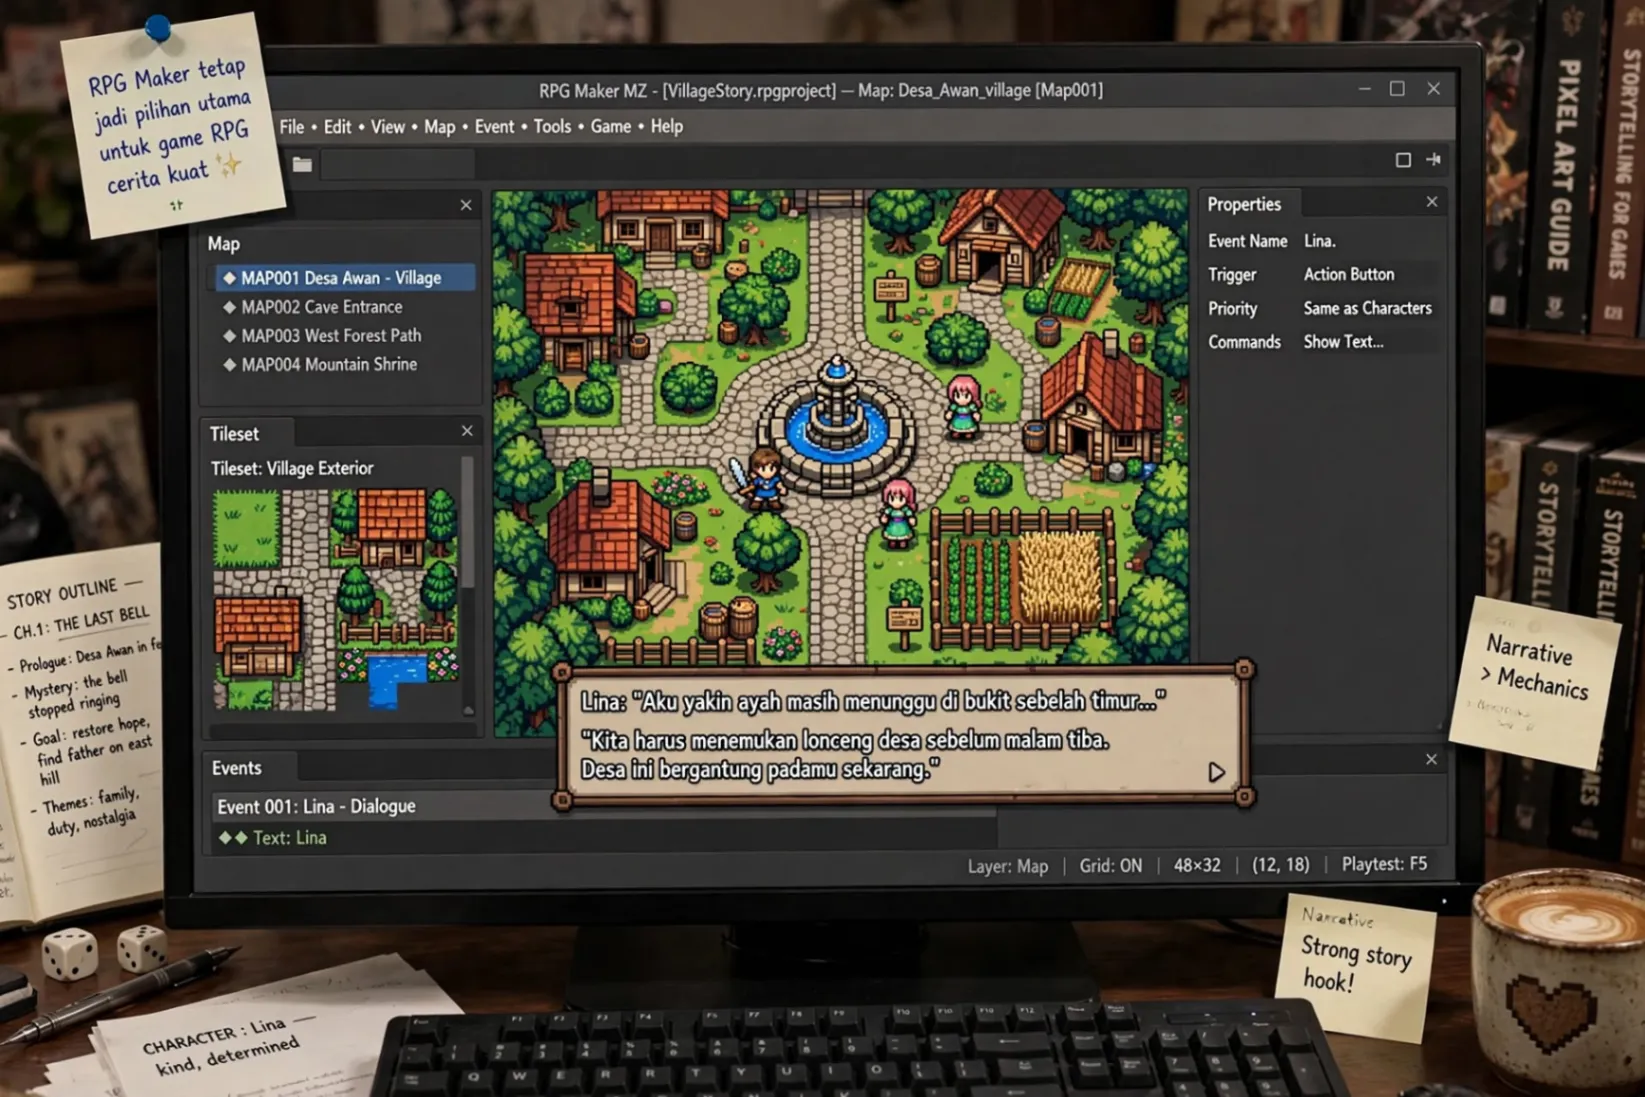1645x1097 pixels.
Task: Click the pin icon beside the square toolbar icon
Action: coord(1433,160)
